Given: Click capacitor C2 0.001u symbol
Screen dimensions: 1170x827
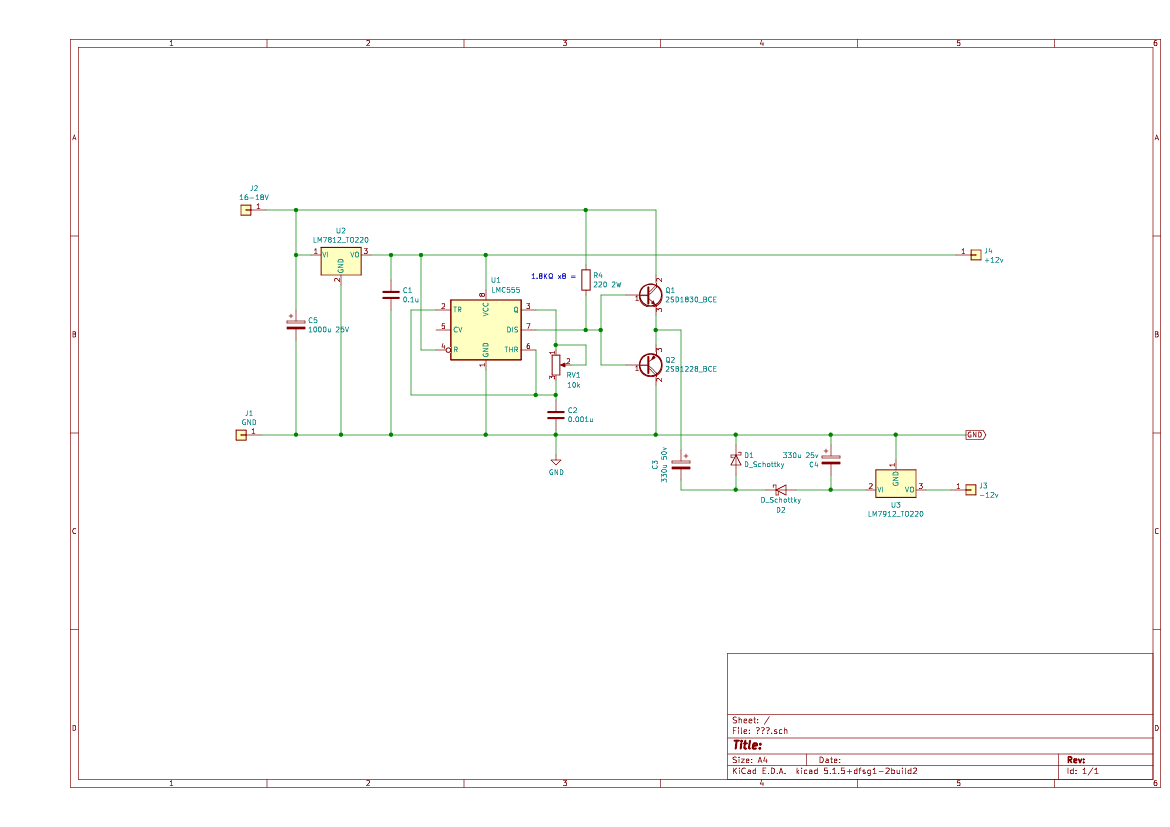Looking at the screenshot, I should [x=556, y=414].
